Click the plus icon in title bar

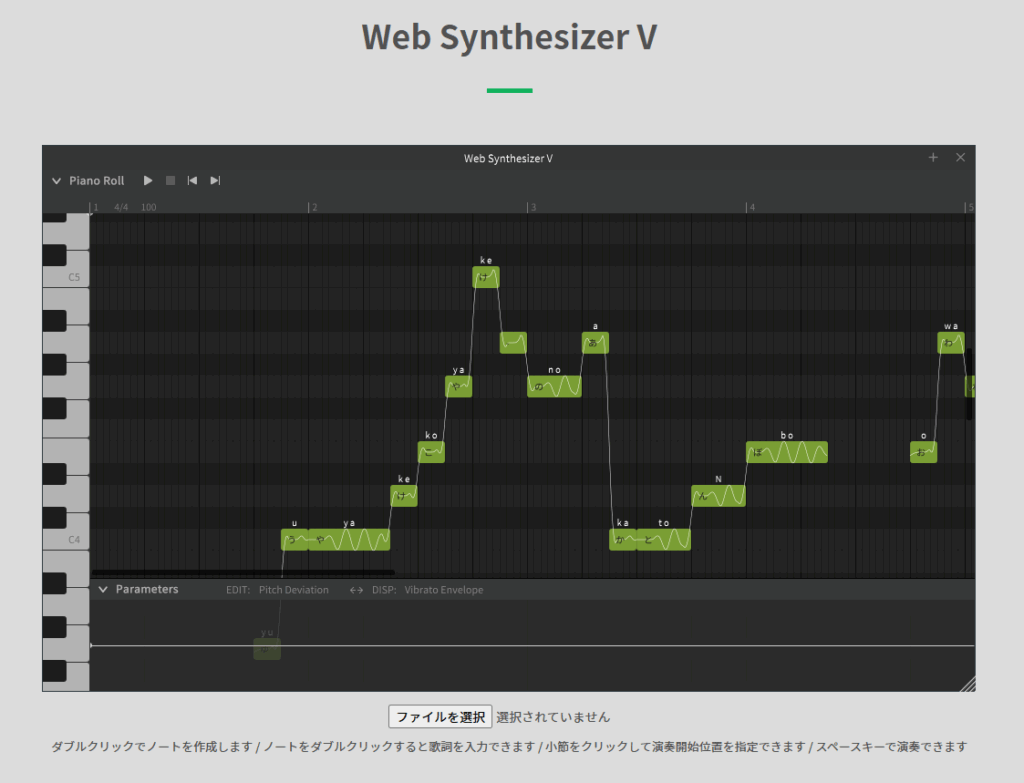click(x=933, y=157)
